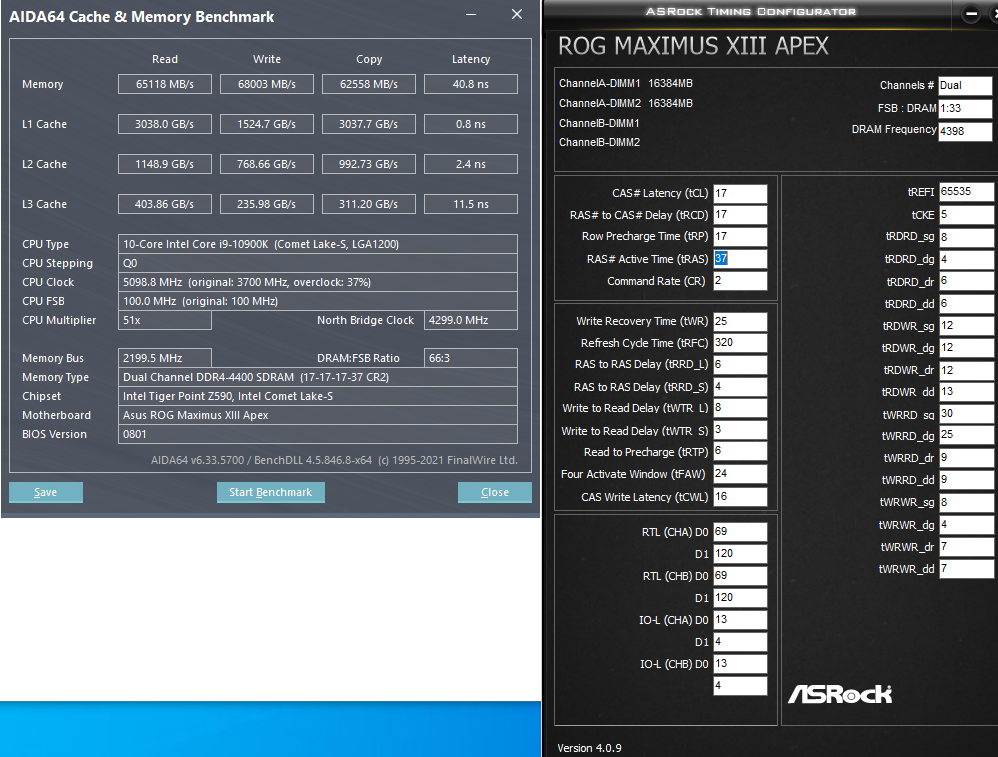
Task: Click the Refresh Cycle Time (tRFC) field
Action: coord(740,343)
